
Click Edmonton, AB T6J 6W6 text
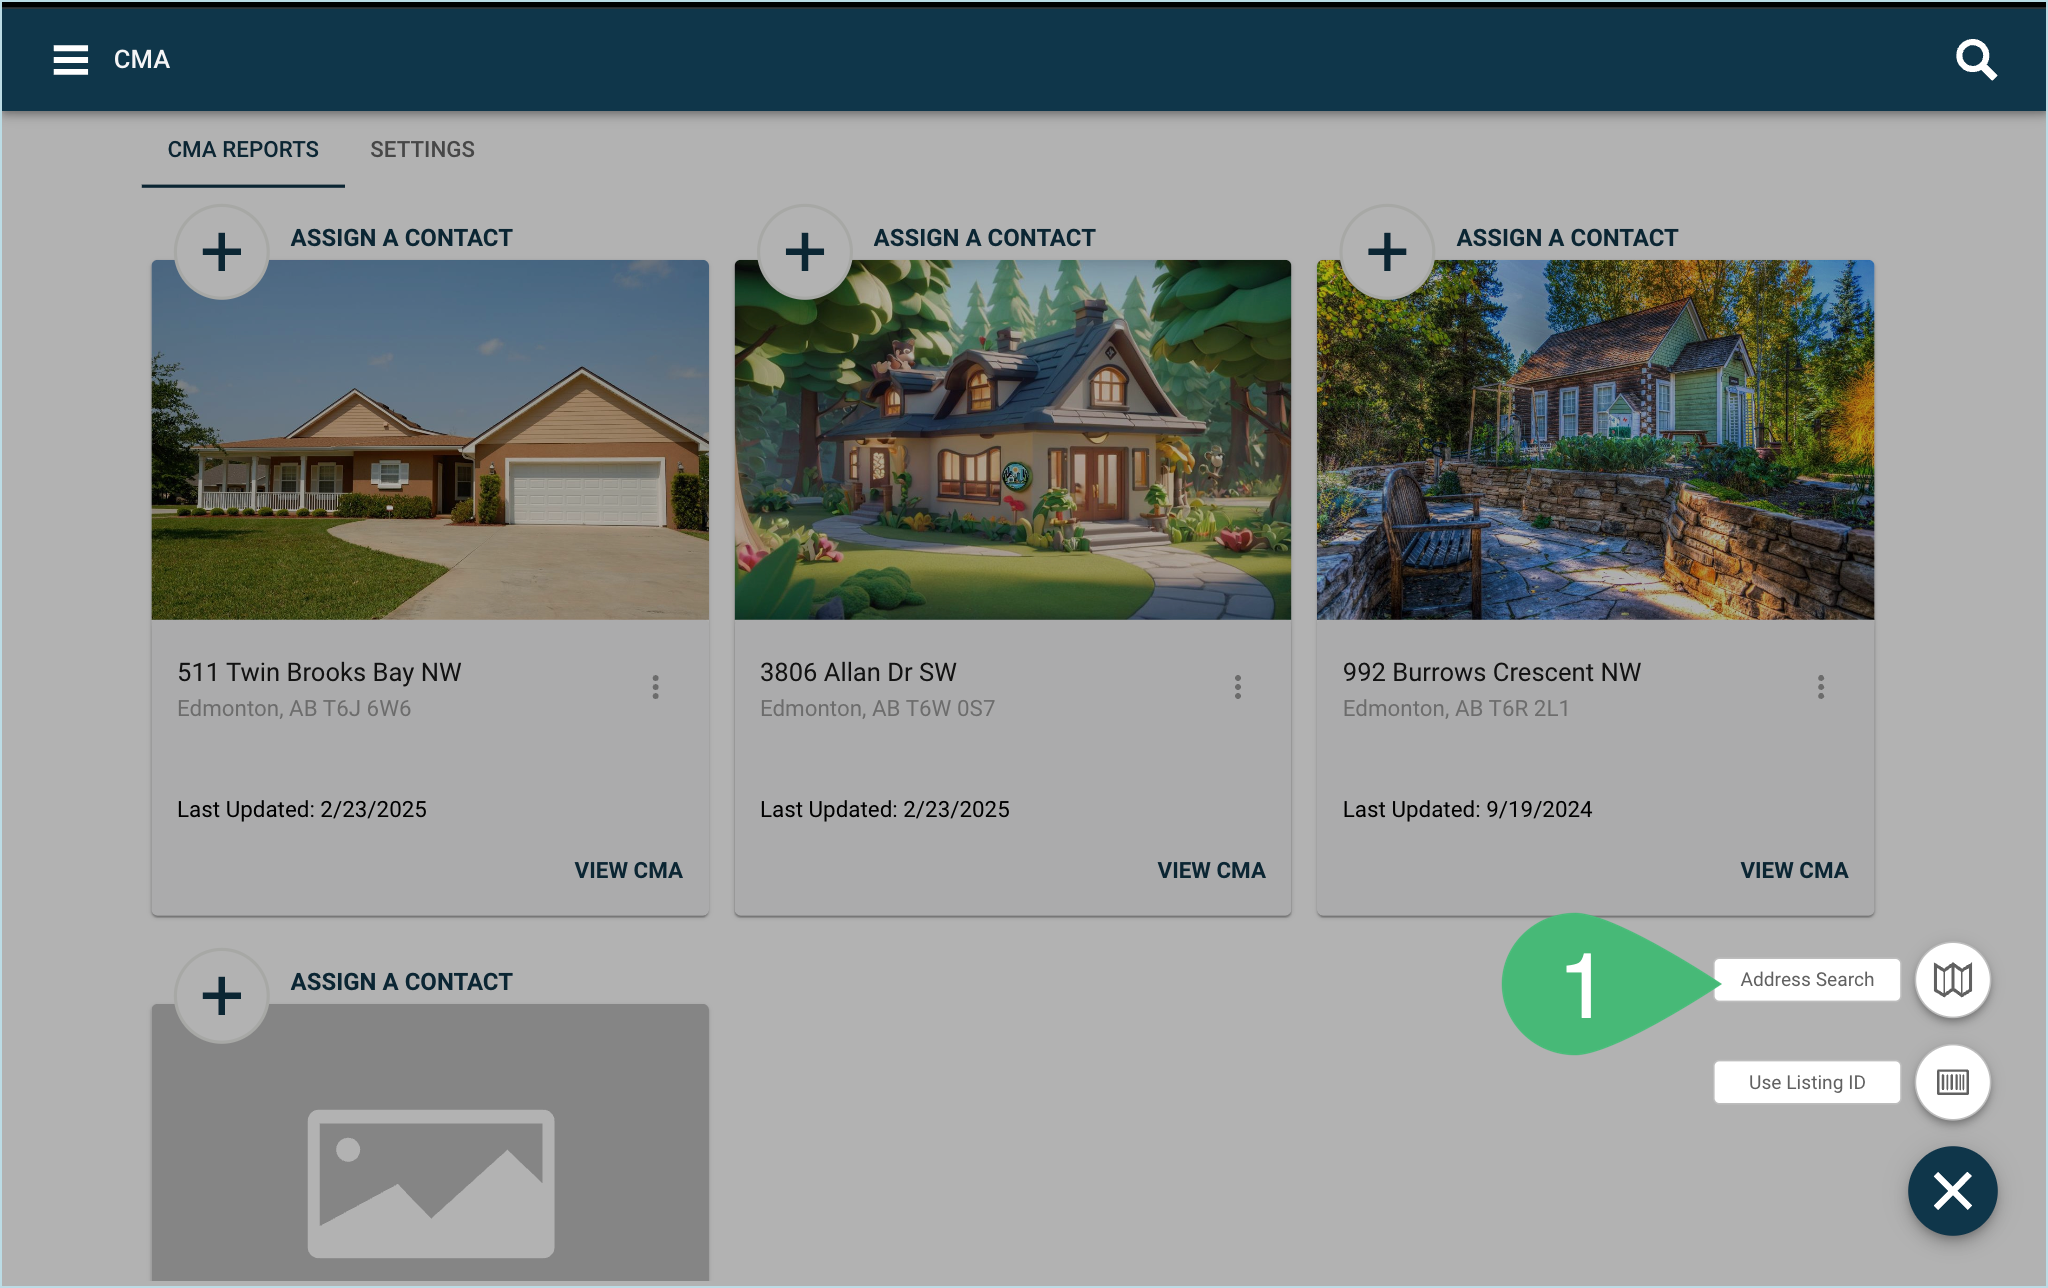pos(294,708)
